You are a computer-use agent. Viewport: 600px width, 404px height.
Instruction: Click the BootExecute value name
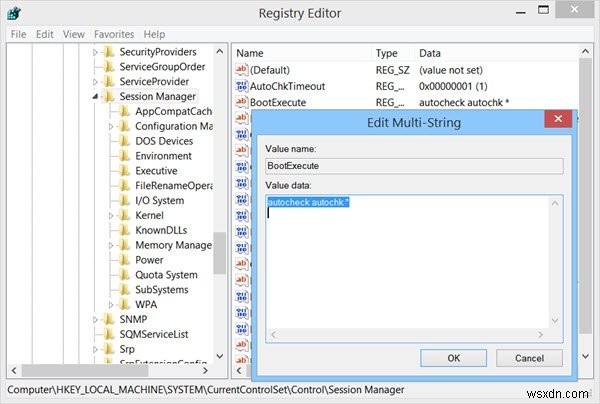(278, 103)
